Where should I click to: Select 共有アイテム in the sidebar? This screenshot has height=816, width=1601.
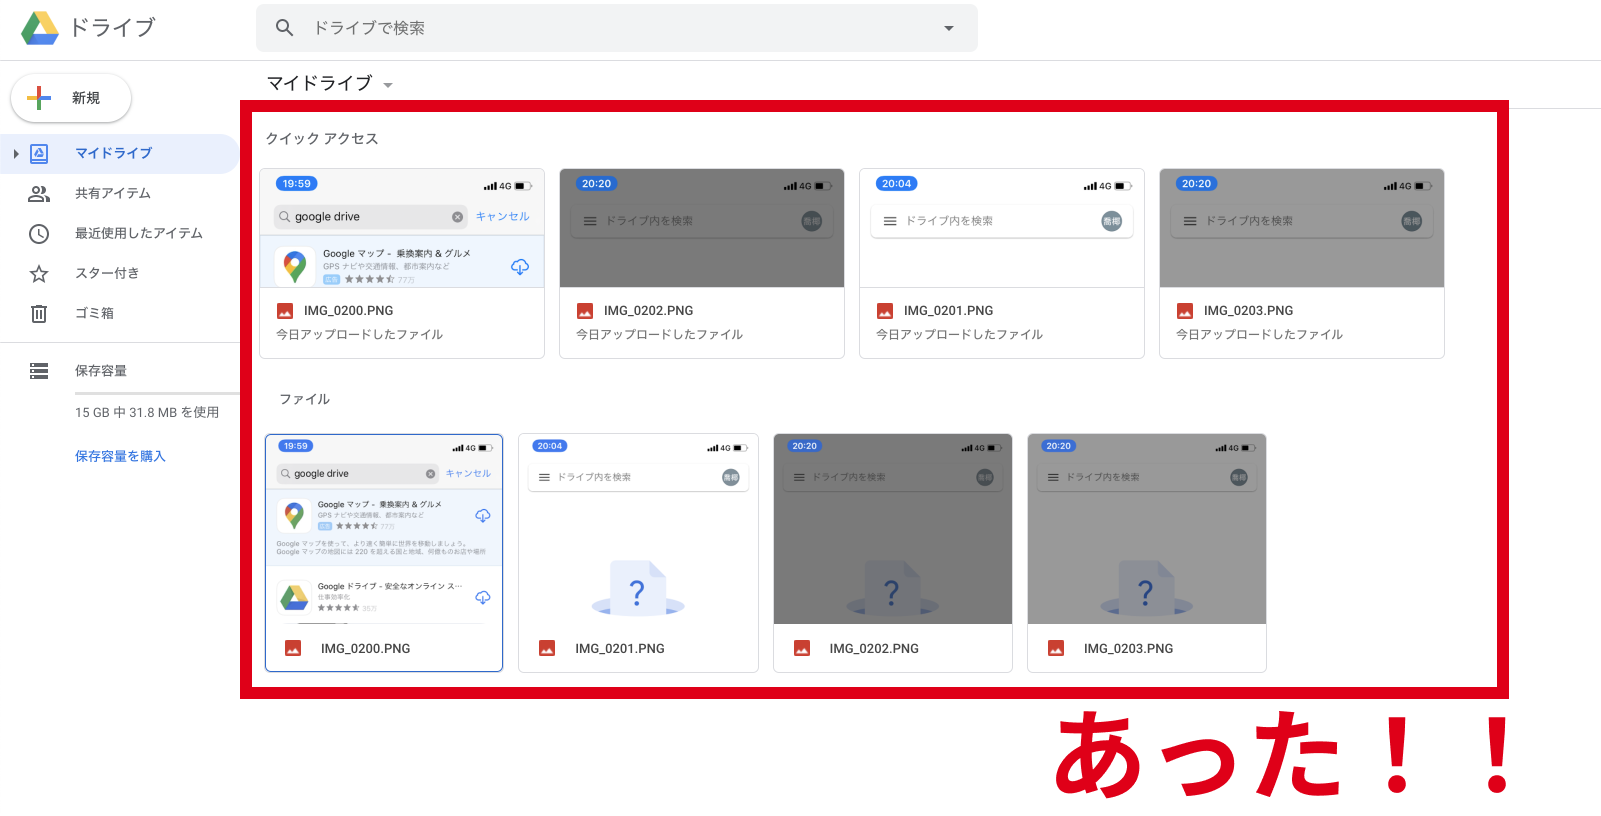(113, 193)
